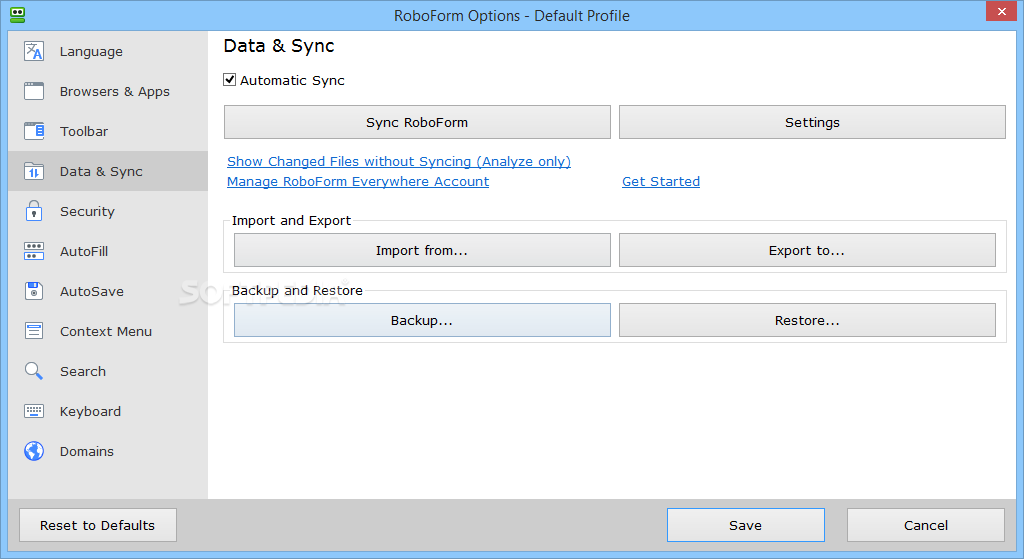This screenshot has width=1024, height=559.
Task: Click the Sync RoboForm button
Action: (417, 122)
